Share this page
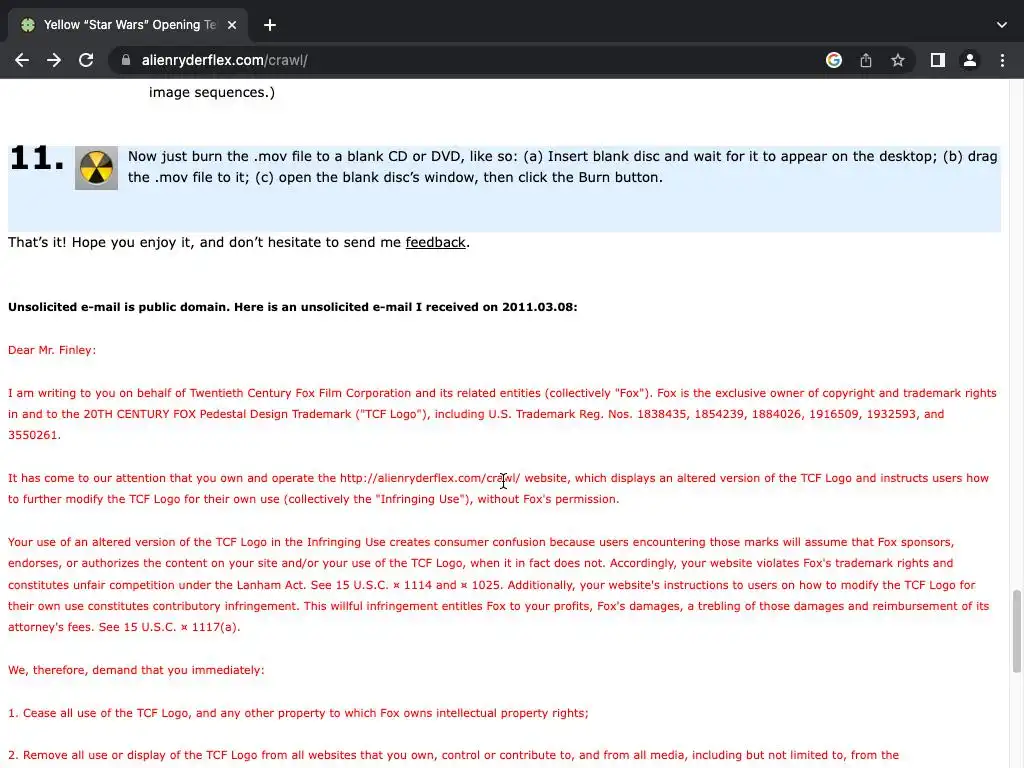Screen dimensions: 1024x768 pyautogui.click(x=866, y=60)
